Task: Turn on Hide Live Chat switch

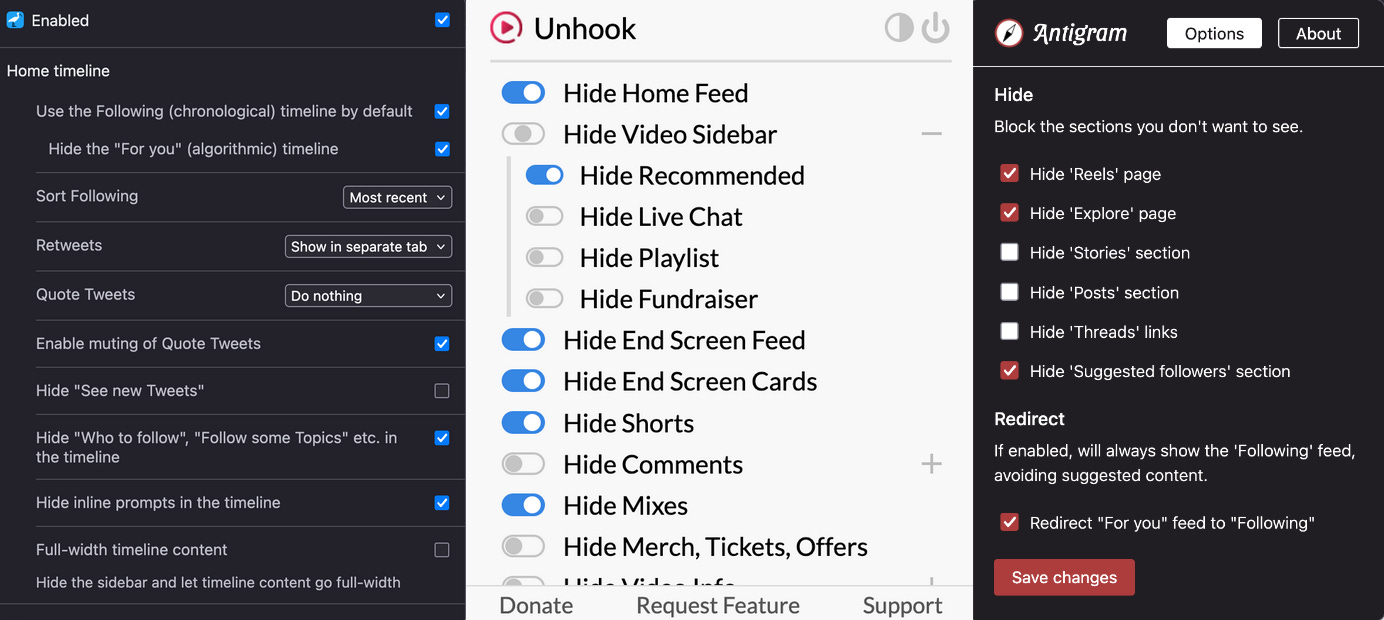Action: [x=545, y=216]
